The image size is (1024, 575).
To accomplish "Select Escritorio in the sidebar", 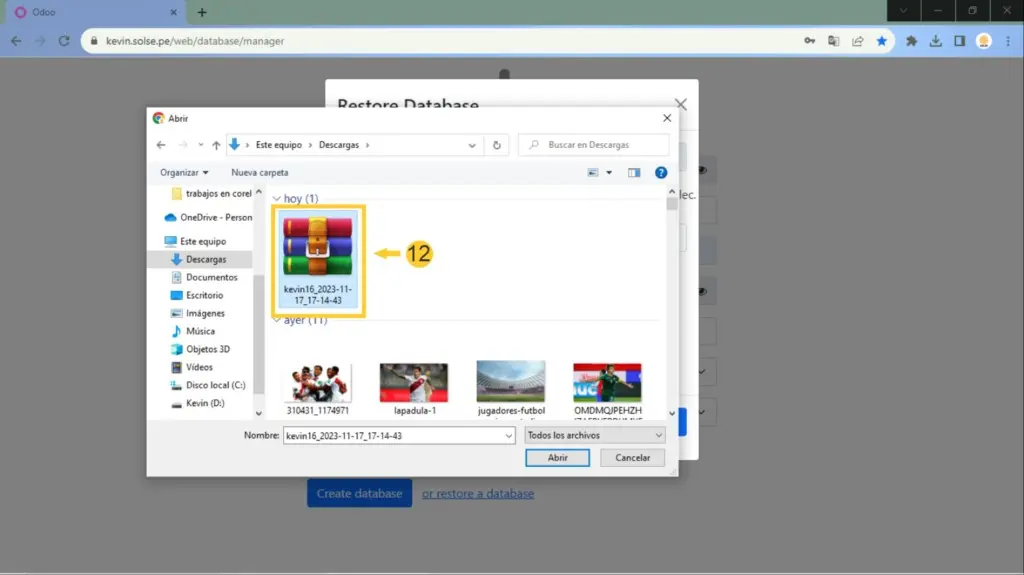I will (204, 295).
